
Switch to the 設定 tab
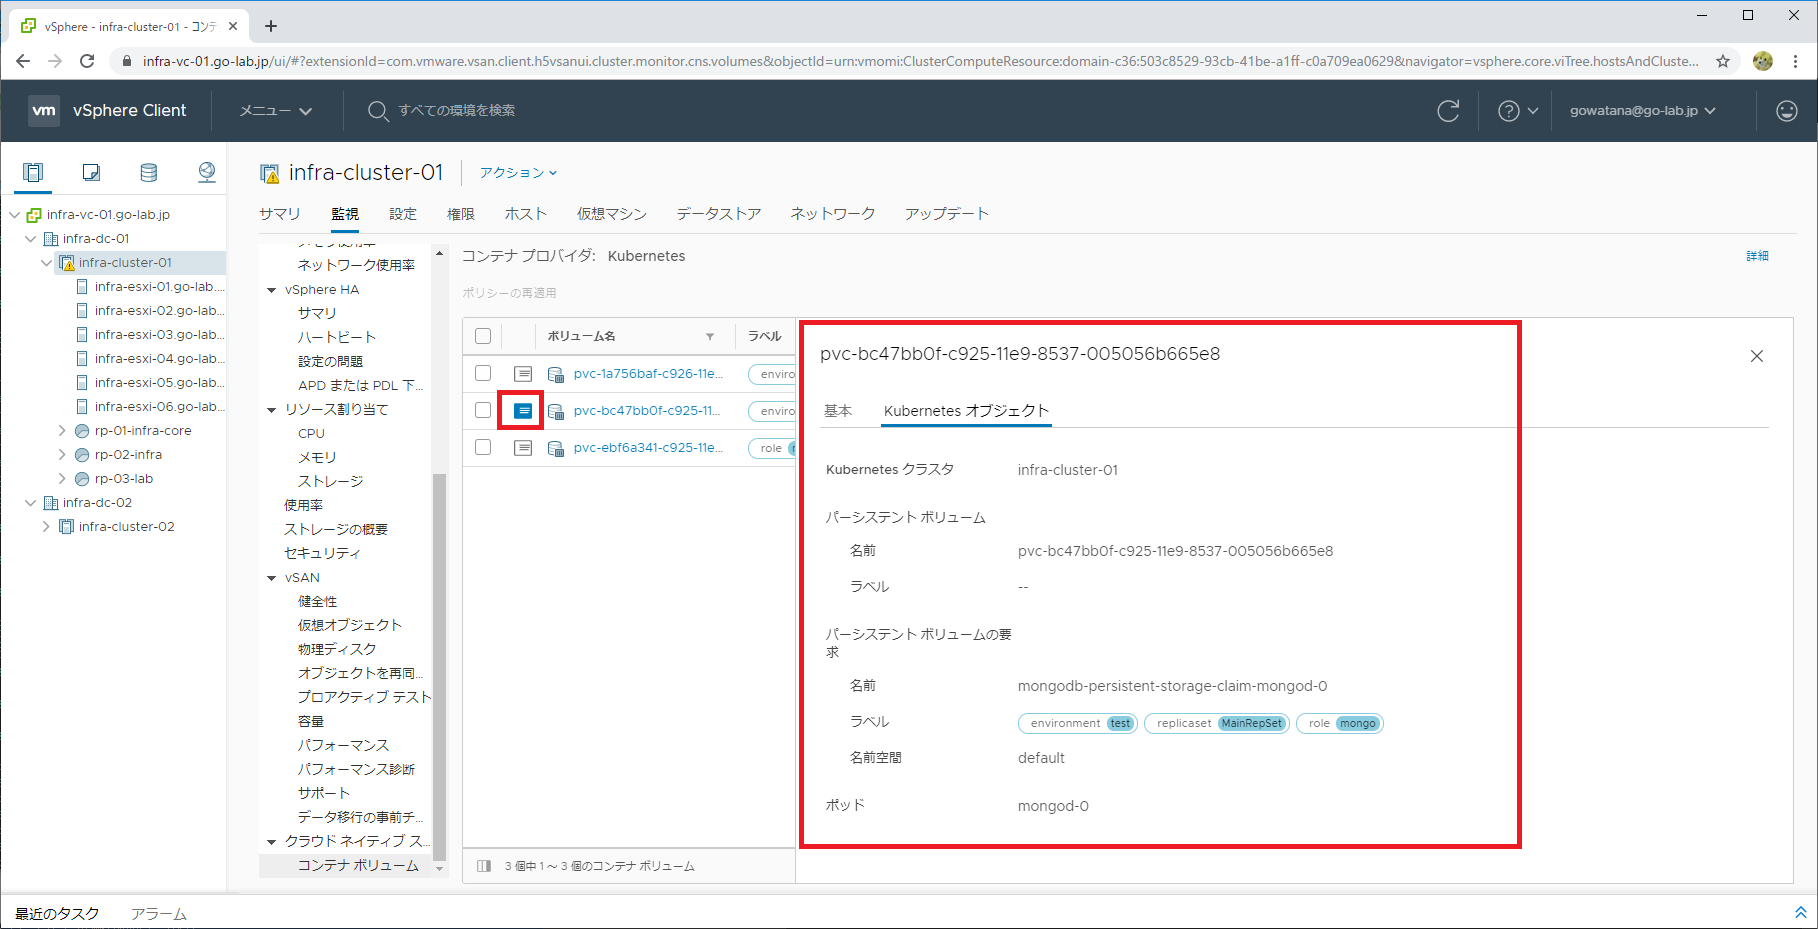point(403,214)
